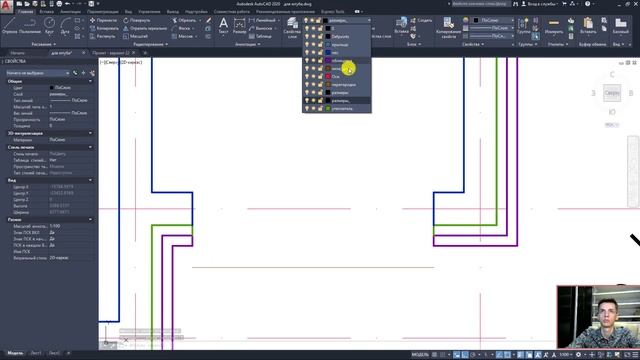The image size is (640, 360).
Task: Toggle the lightbulb for layer Оси
Action: (307, 76)
